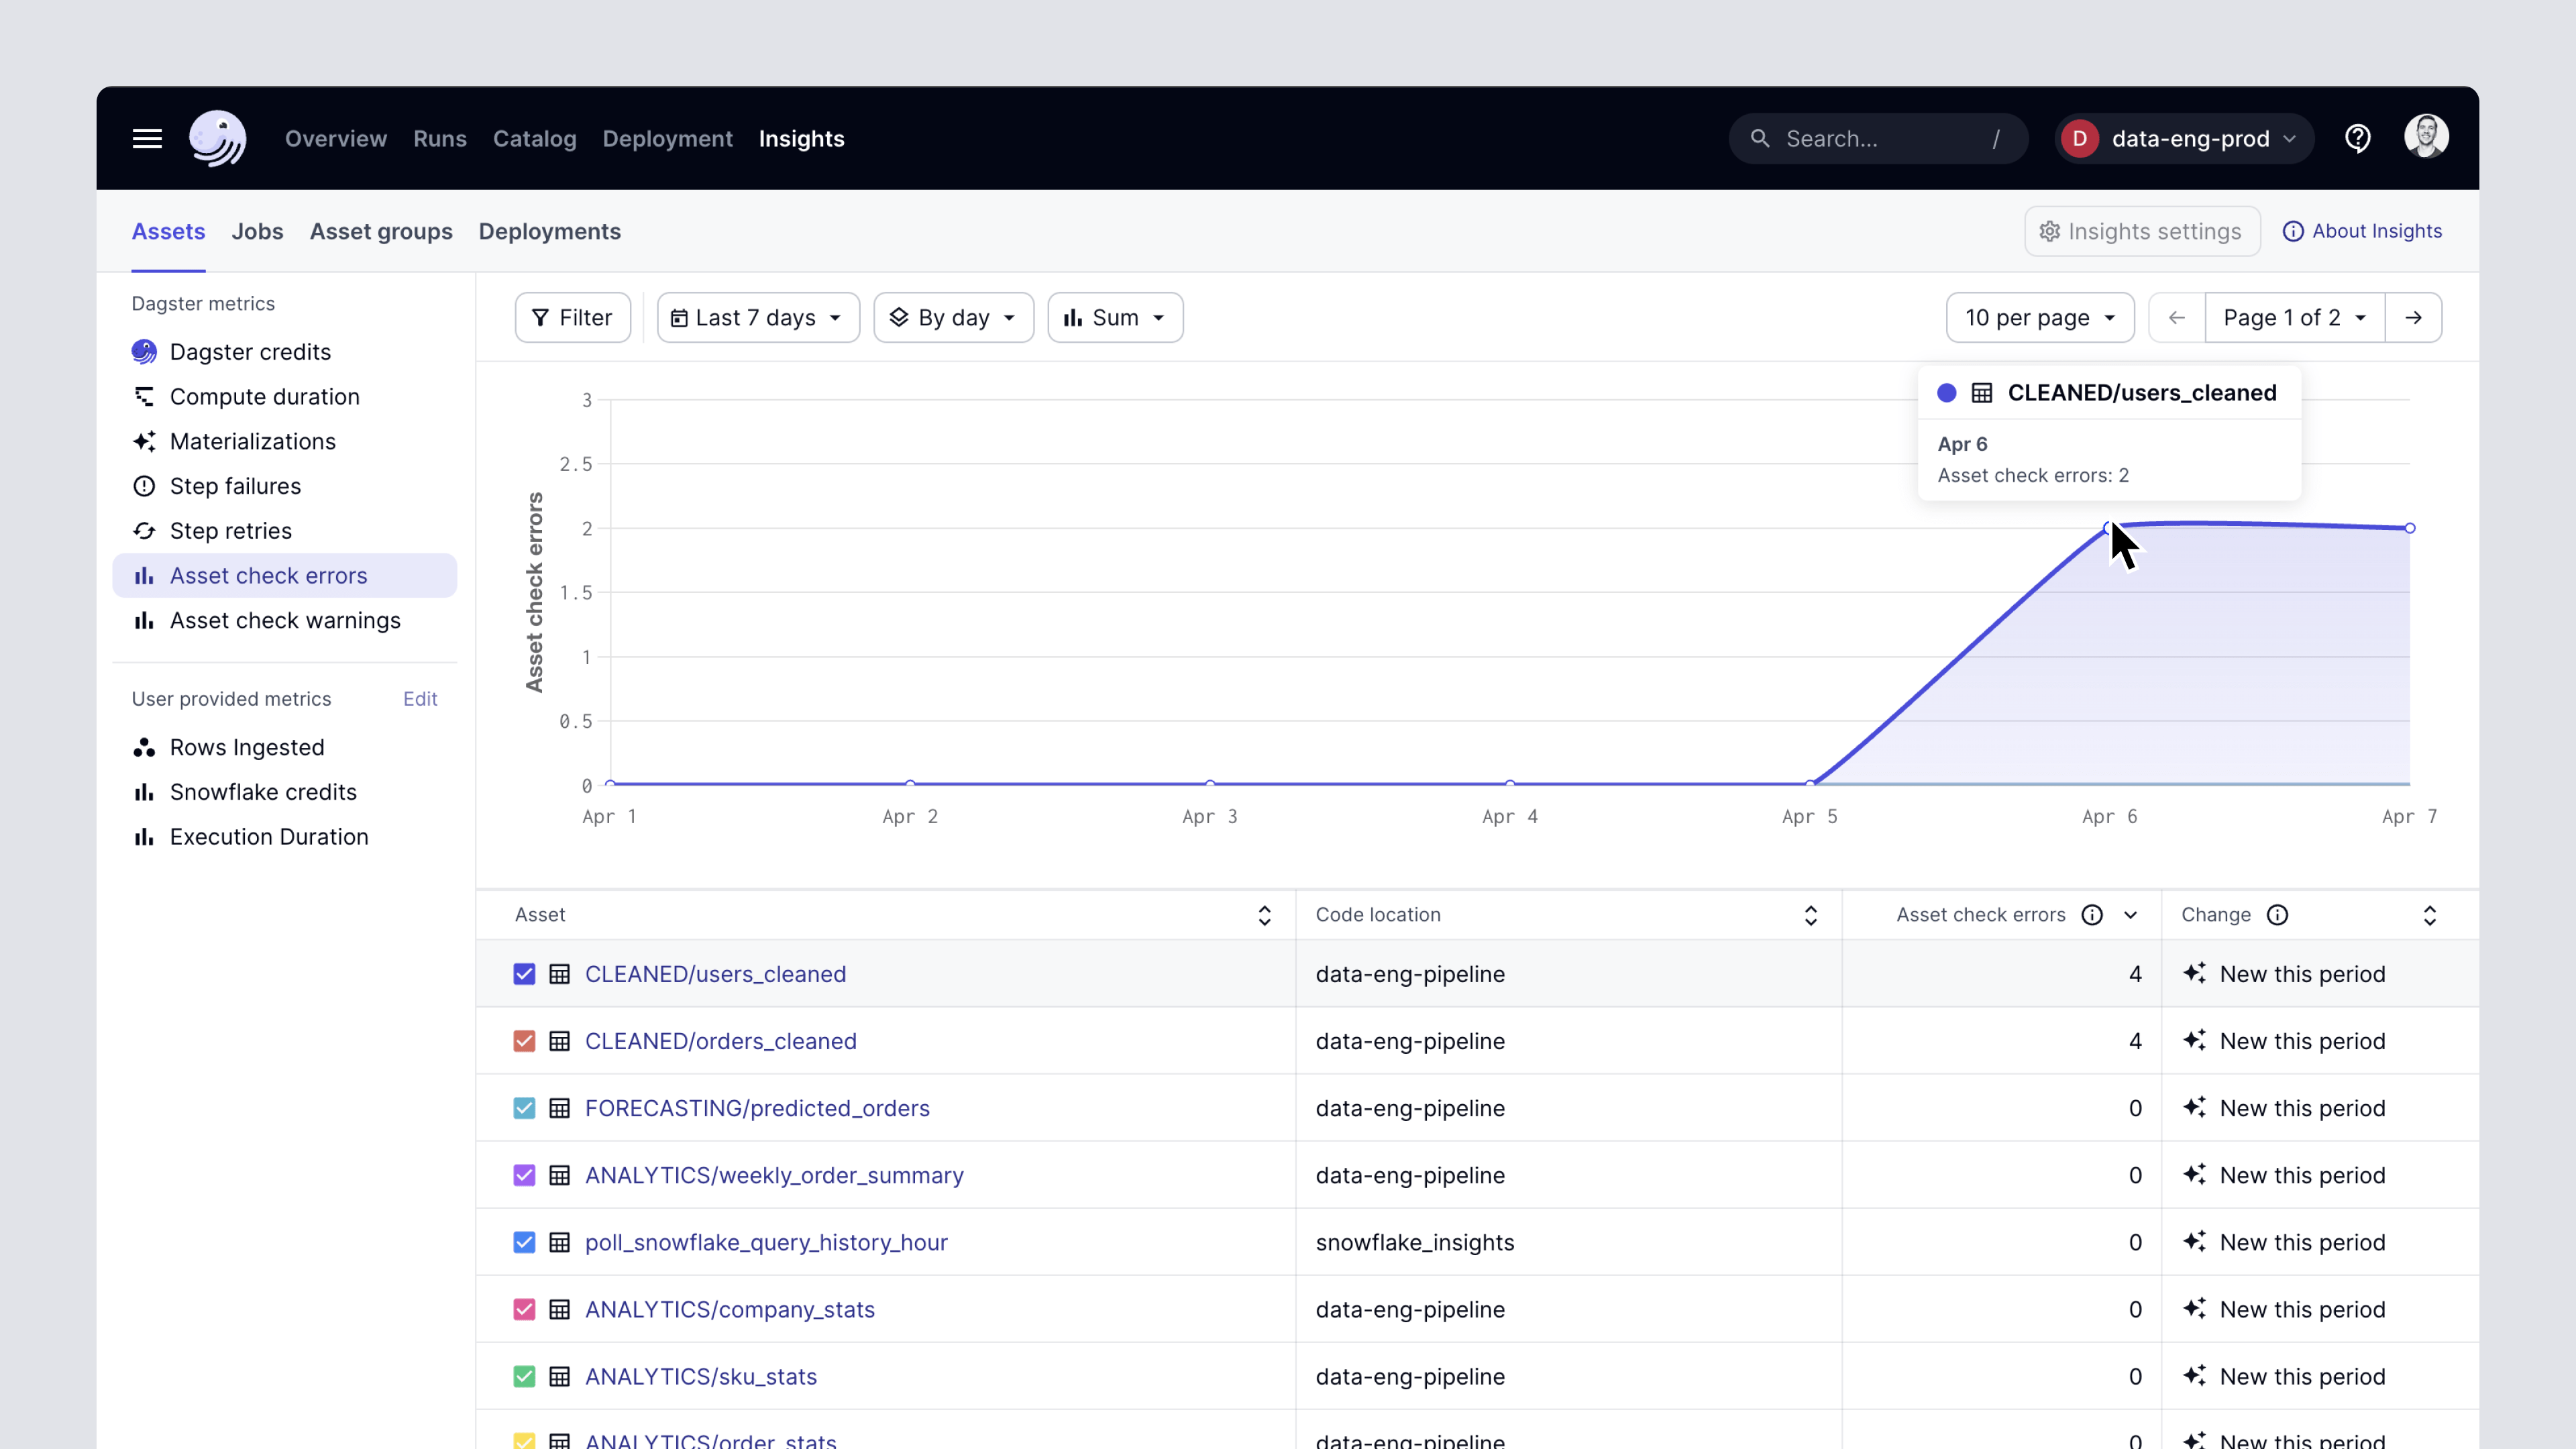Select Rows Ingested metric
This screenshot has height=1449, width=2576.
point(284,748)
